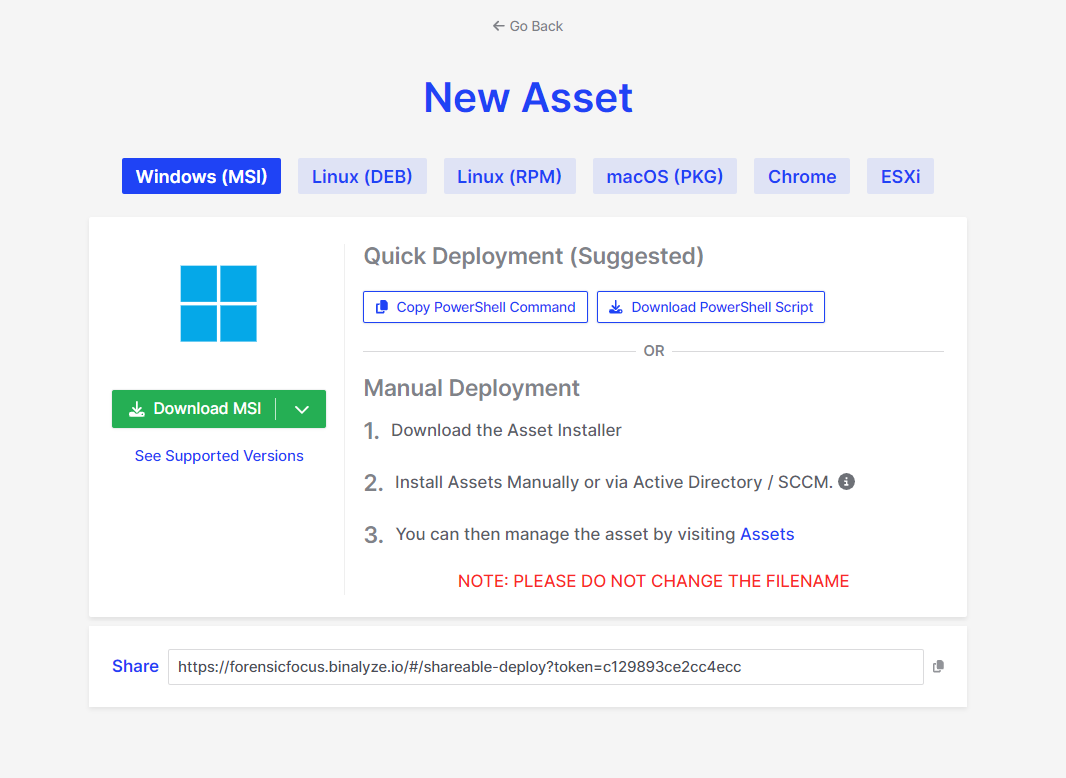Click the info icon beside SCCM
The image size is (1066, 778).
[x=846, y=481]
